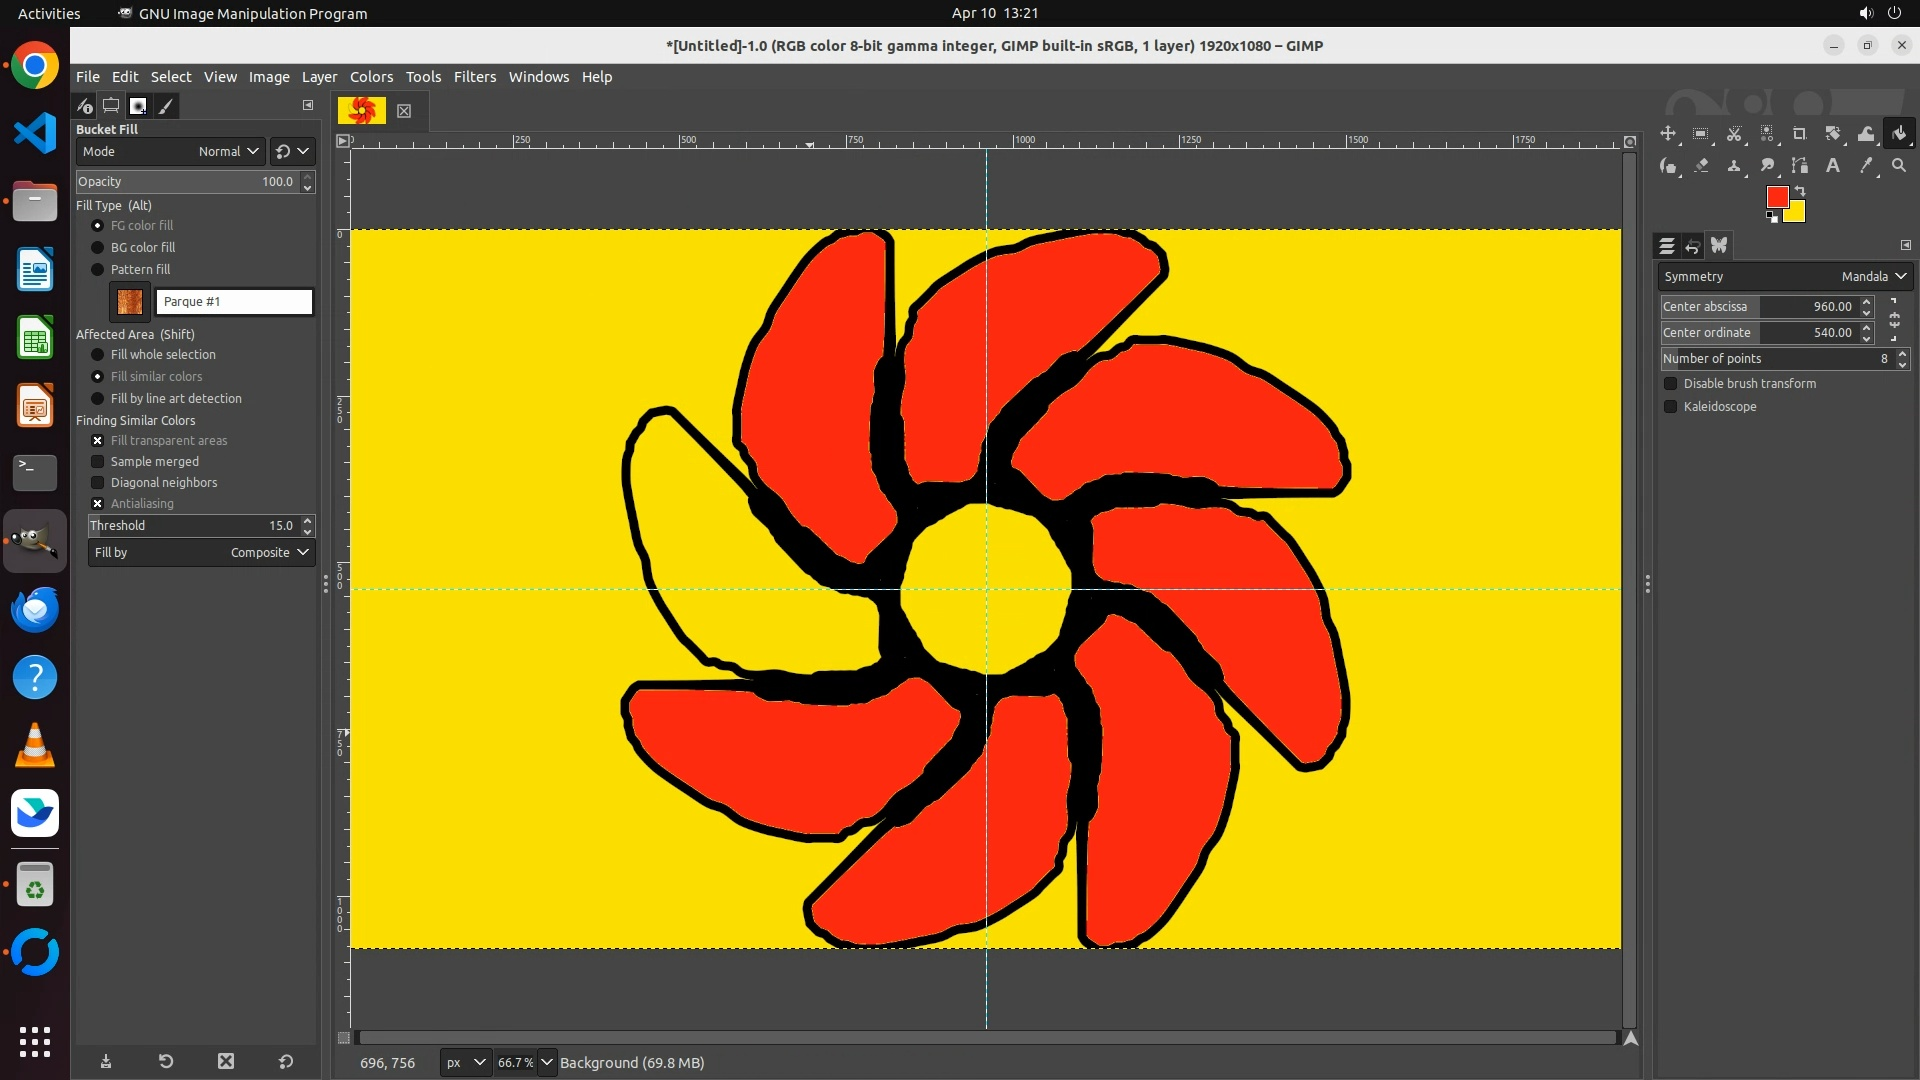
Task: Pick the Eraser tool
Action: point(1701,166)
